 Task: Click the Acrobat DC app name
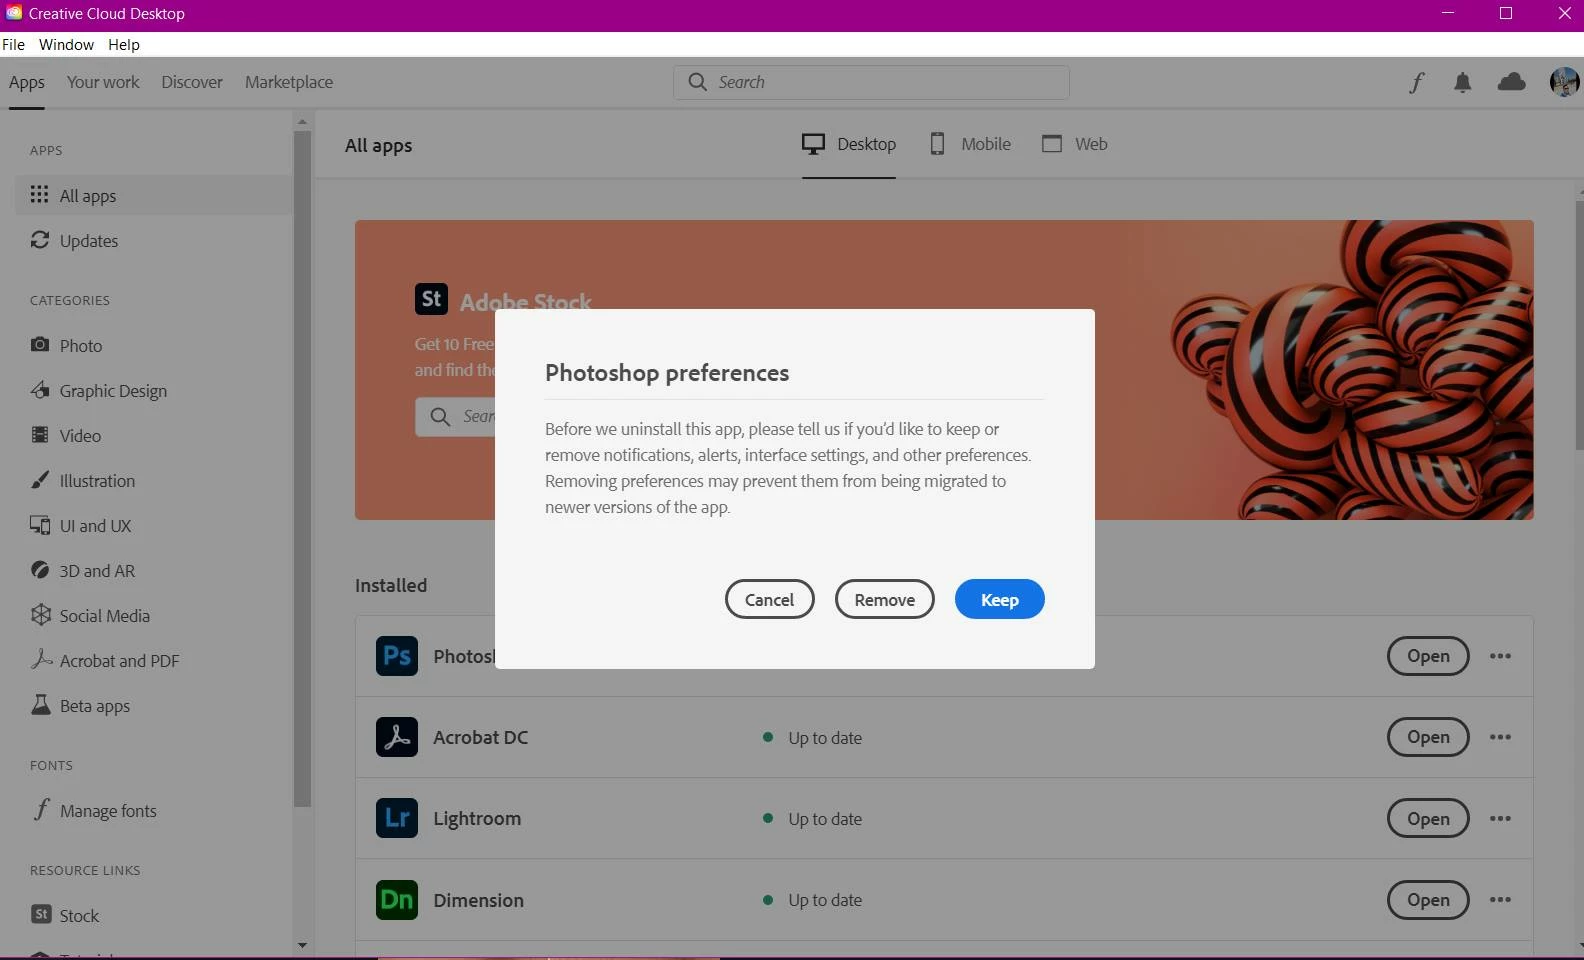480,737
